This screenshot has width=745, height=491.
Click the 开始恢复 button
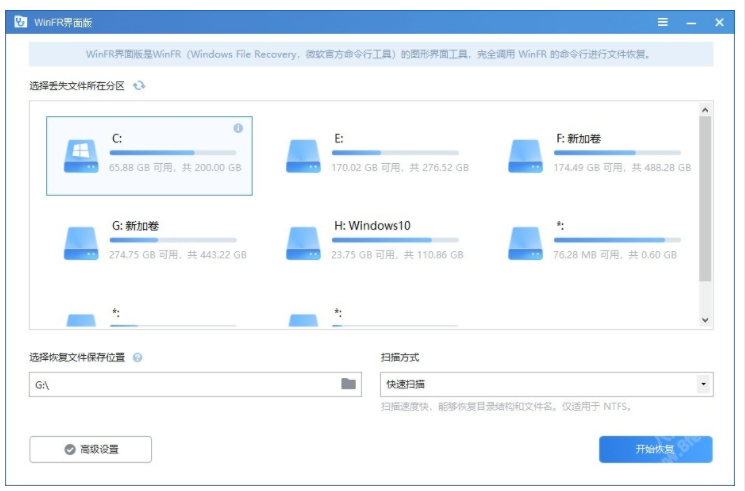tap(655, 450)
